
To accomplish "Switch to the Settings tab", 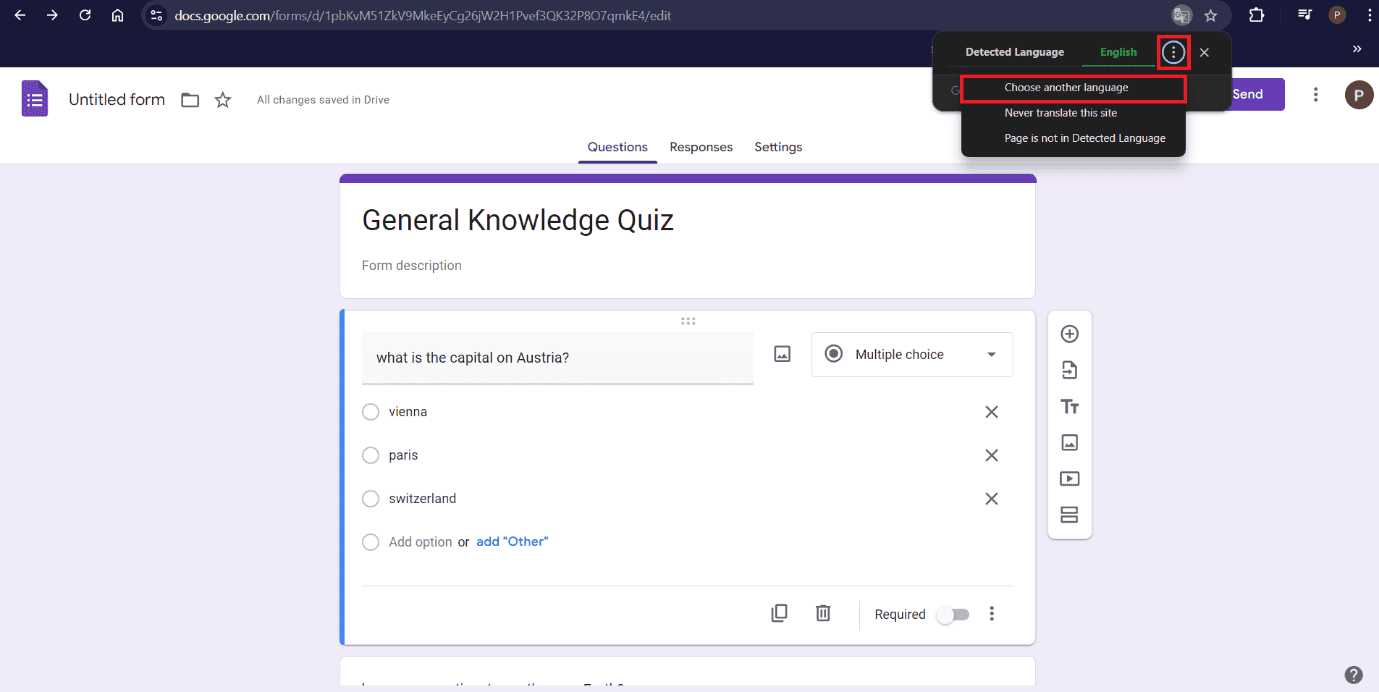I will point(778,147).
